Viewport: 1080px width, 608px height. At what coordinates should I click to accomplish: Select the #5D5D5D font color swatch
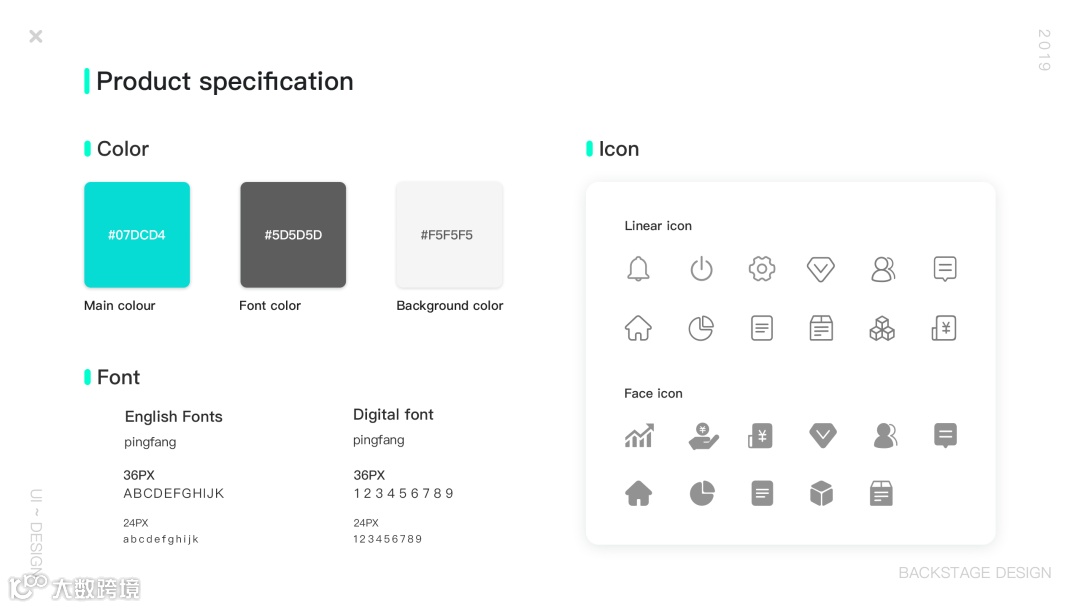coord(293,235)
